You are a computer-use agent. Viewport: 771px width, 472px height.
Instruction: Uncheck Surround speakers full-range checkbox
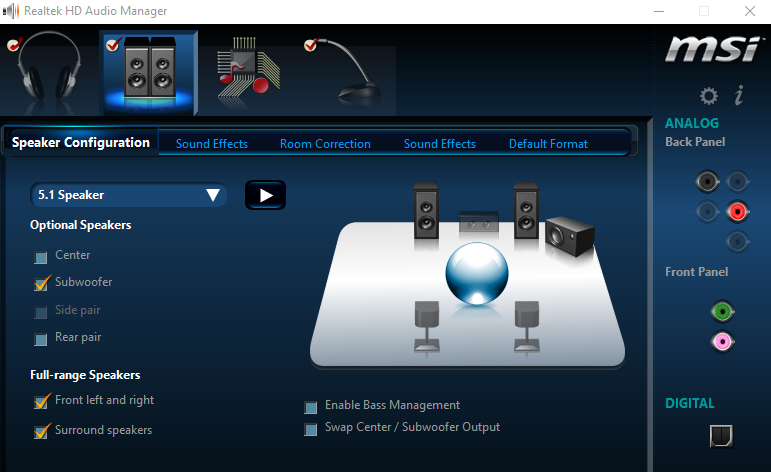tap(42, 431)
